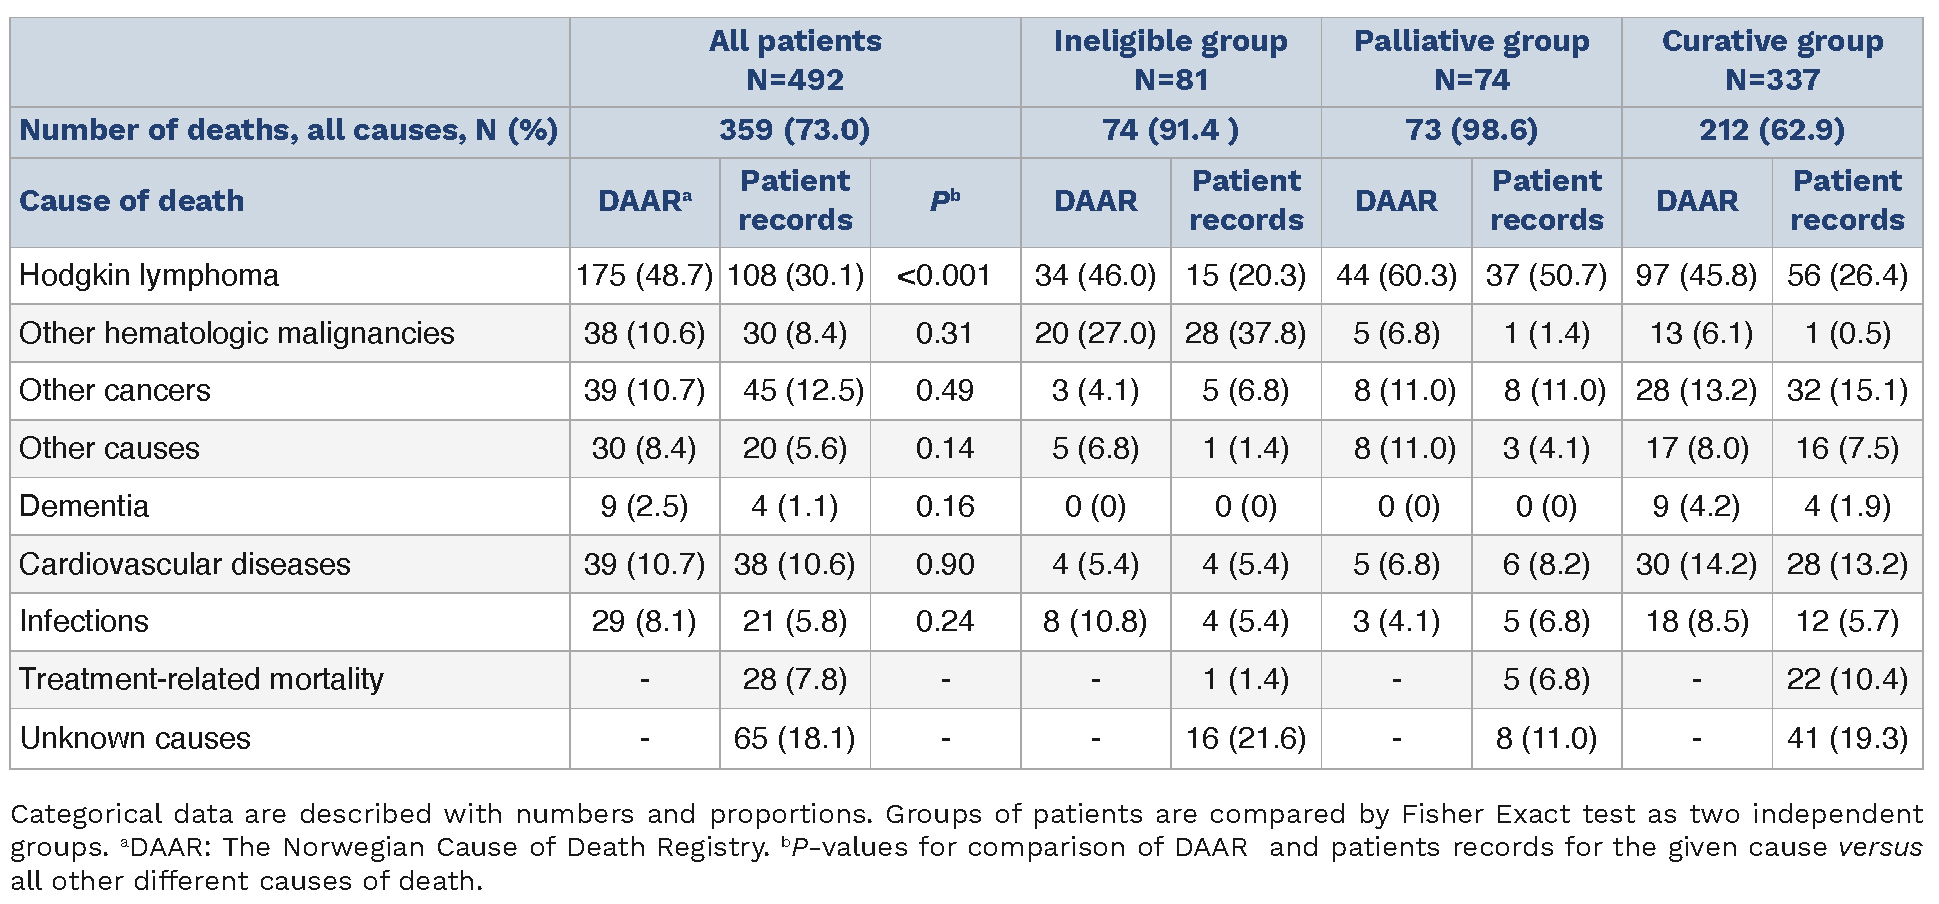Click the "Dementia" row label
Screen dimensions: 1939x904
[x=84, y=506]
